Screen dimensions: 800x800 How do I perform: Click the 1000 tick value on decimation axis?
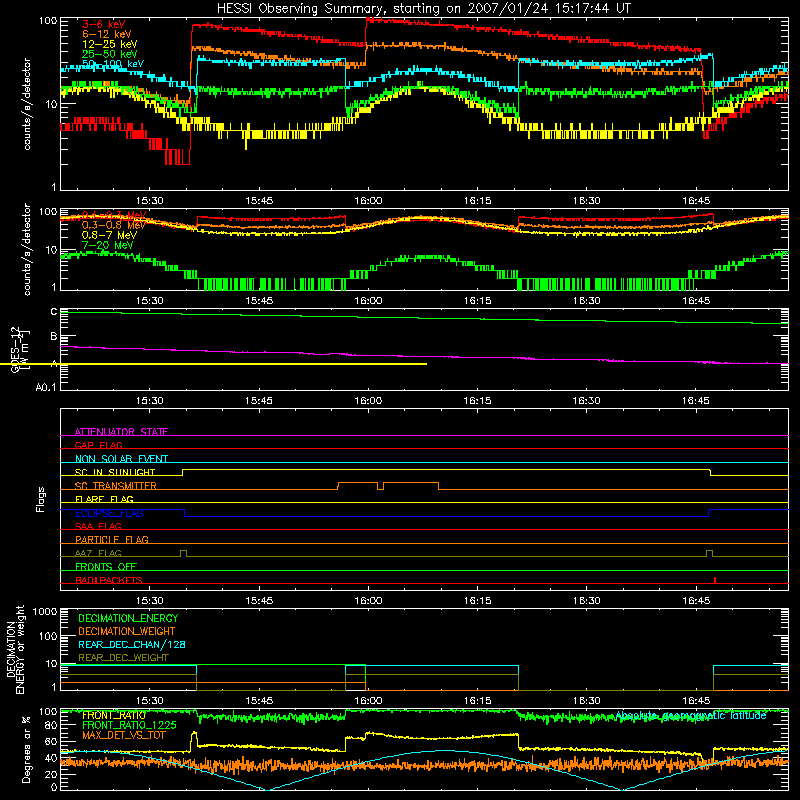(x=44, y=611)
